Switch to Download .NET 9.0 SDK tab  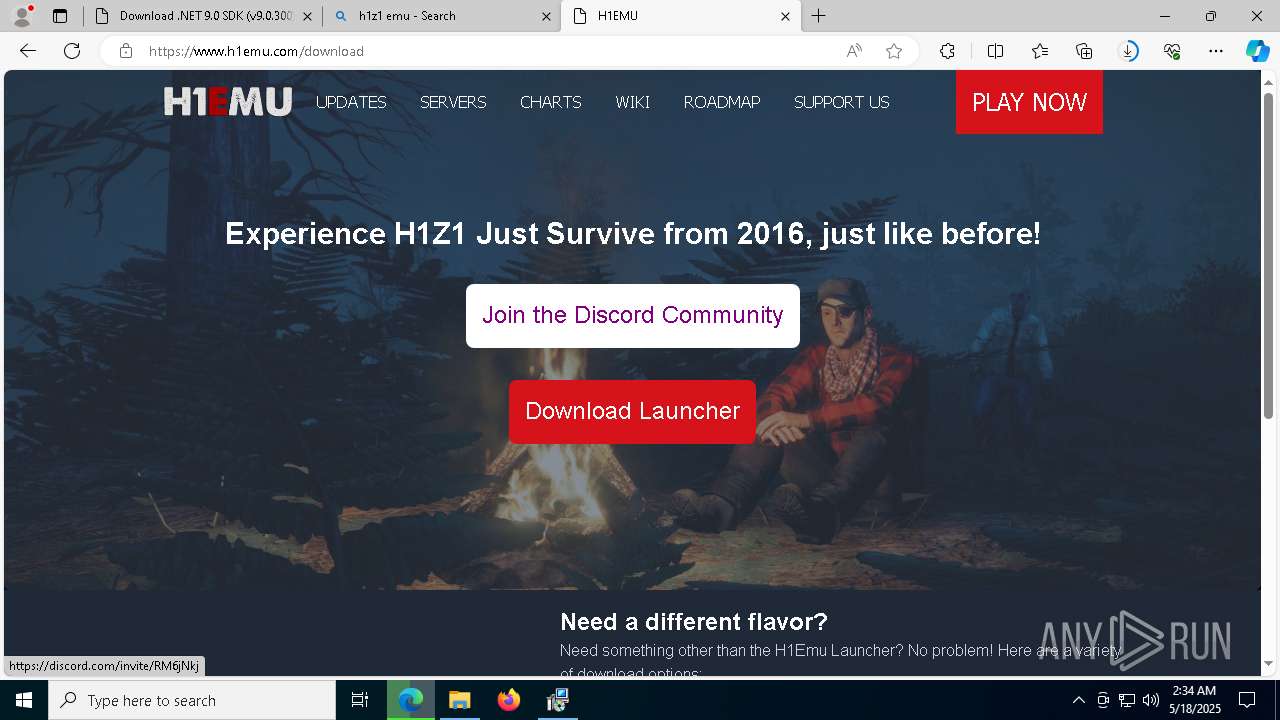coord(203,16)
